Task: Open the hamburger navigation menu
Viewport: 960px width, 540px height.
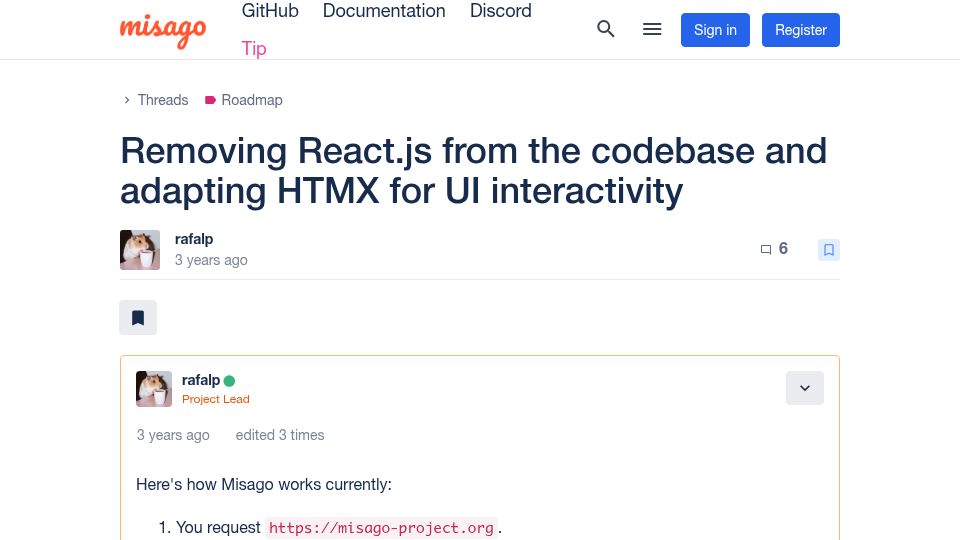Action: 652,29
